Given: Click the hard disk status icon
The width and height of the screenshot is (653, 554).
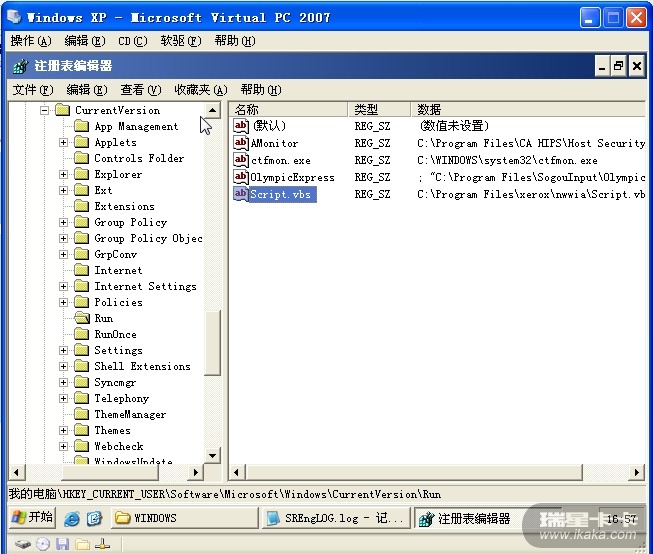Looking at the screenshot, I should click(23, 544).
